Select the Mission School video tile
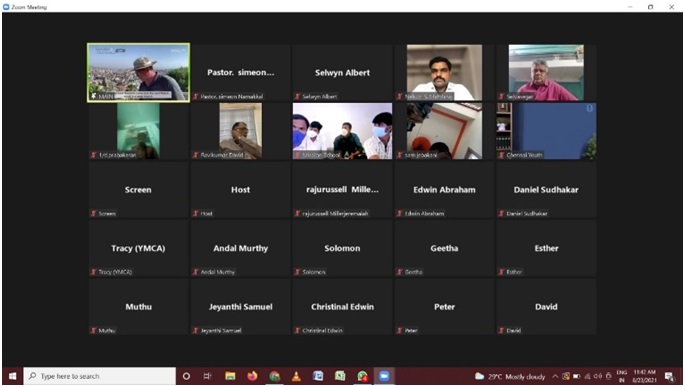The image size is (685, 387). [342, 131]
